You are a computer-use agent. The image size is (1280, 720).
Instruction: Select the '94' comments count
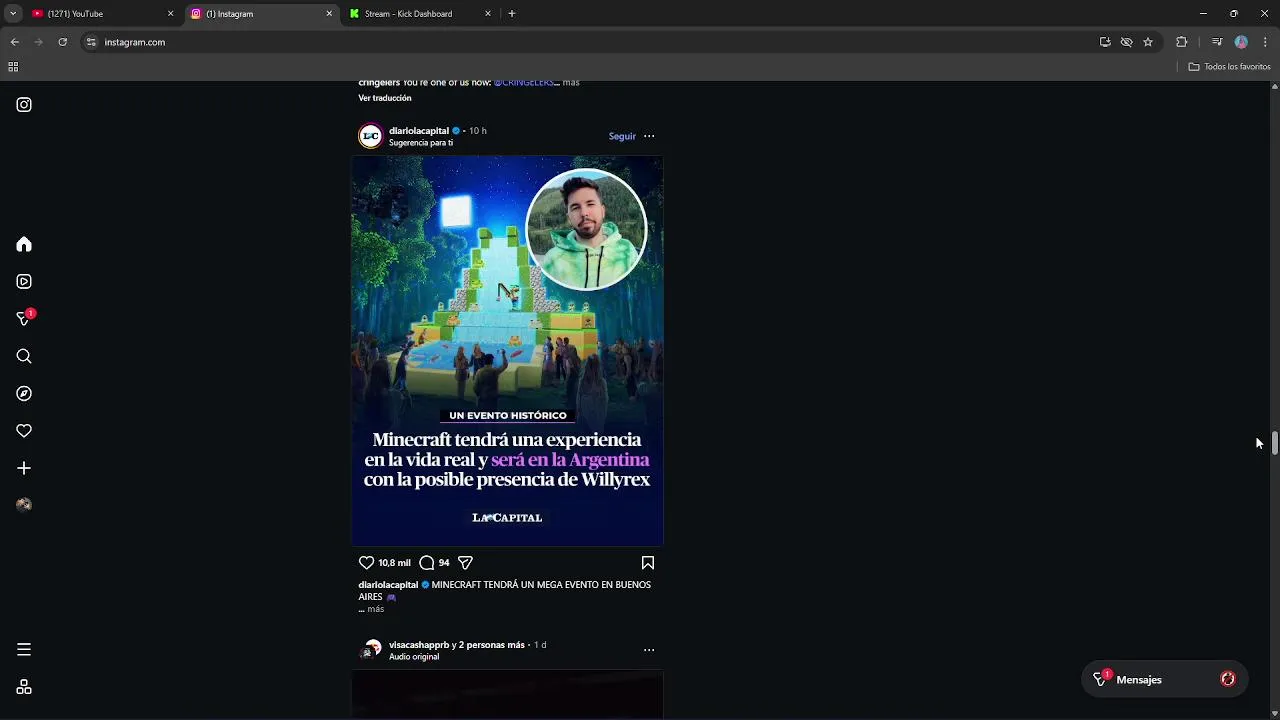[444, 563]
